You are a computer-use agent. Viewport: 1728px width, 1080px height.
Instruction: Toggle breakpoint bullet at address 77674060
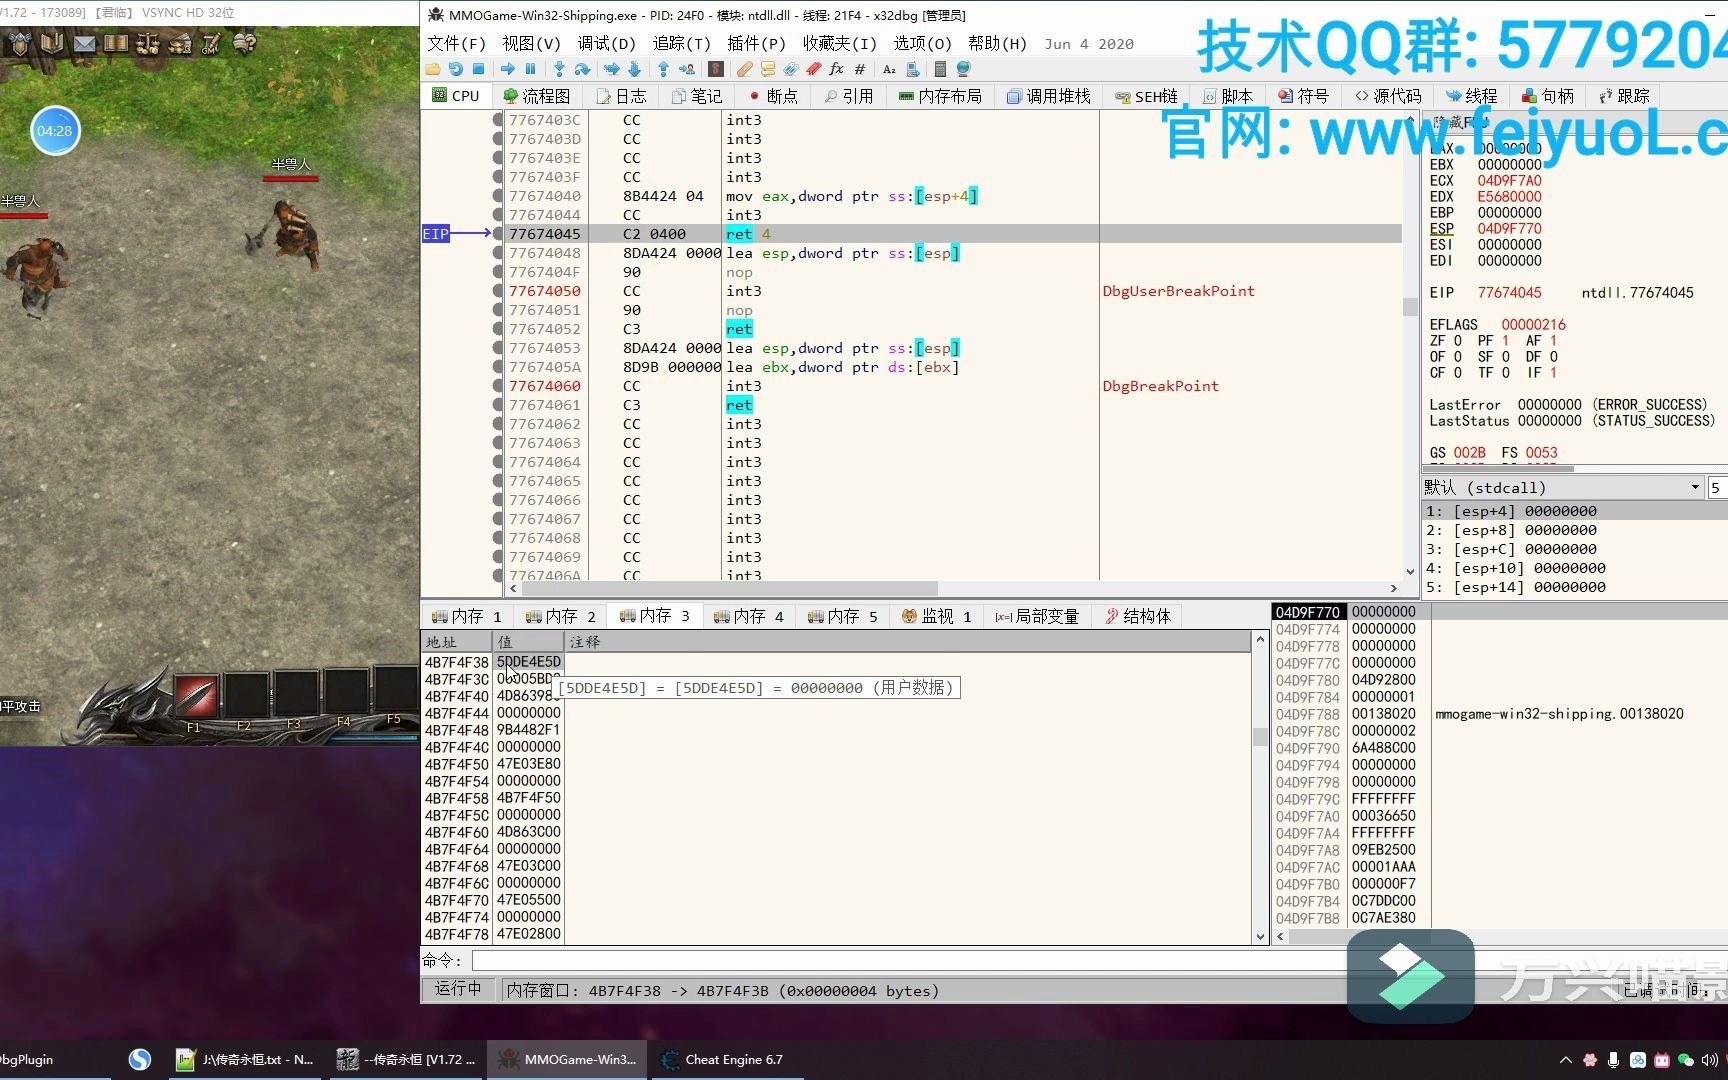[498, 386]
